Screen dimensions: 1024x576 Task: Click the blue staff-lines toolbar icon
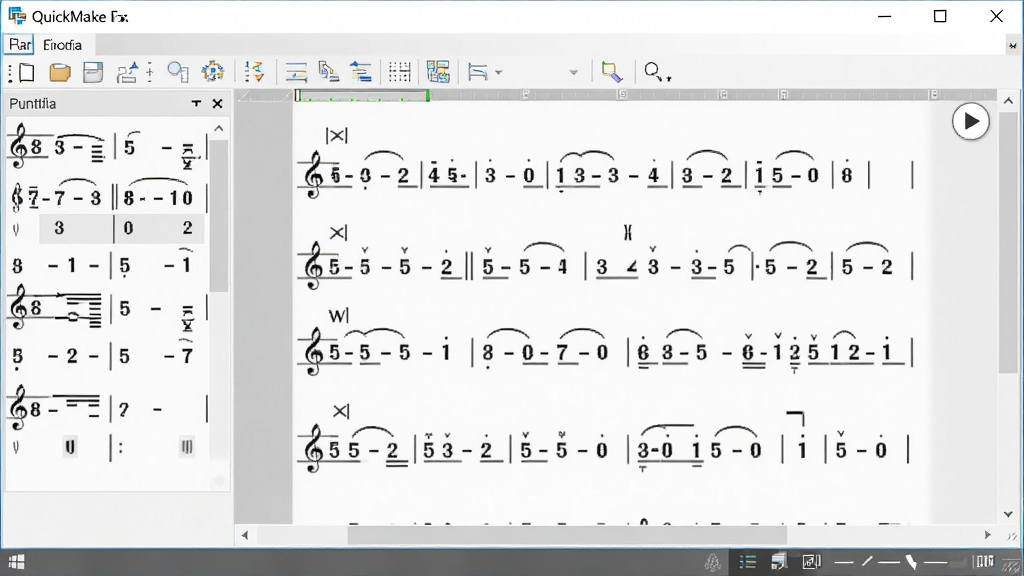pos(477,72)
